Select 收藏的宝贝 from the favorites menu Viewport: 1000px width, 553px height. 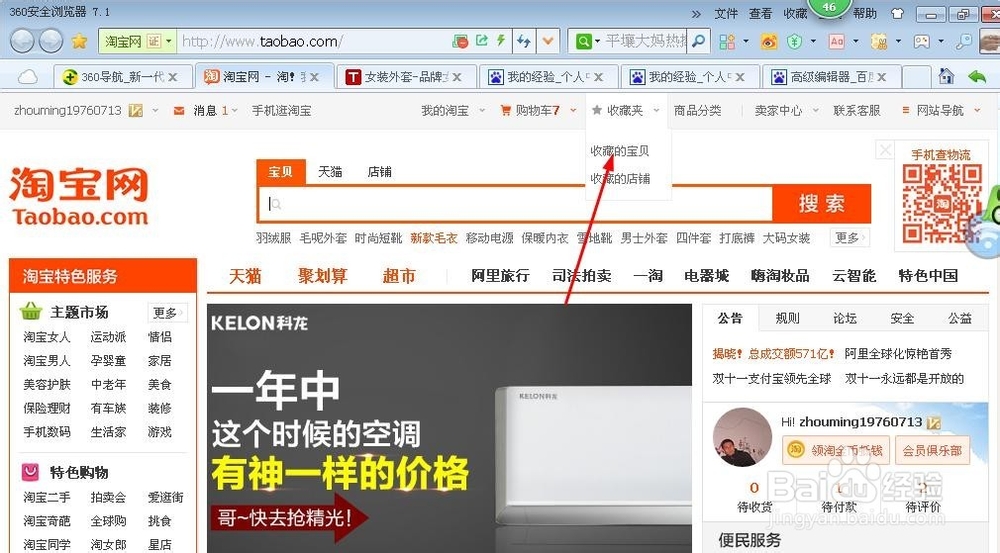[620, 151]
